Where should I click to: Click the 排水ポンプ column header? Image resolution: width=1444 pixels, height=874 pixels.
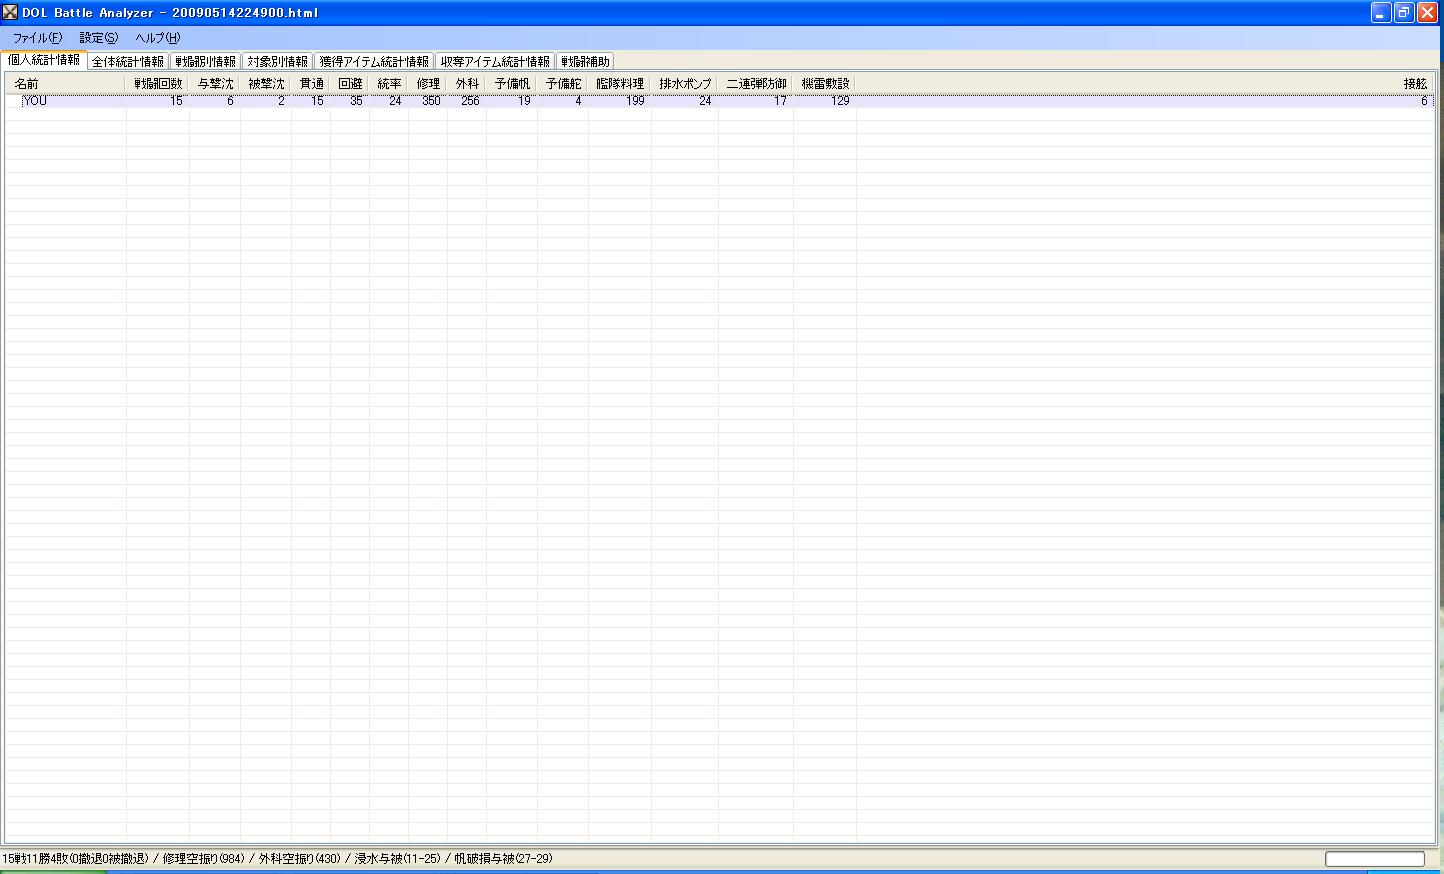point(685,84)
